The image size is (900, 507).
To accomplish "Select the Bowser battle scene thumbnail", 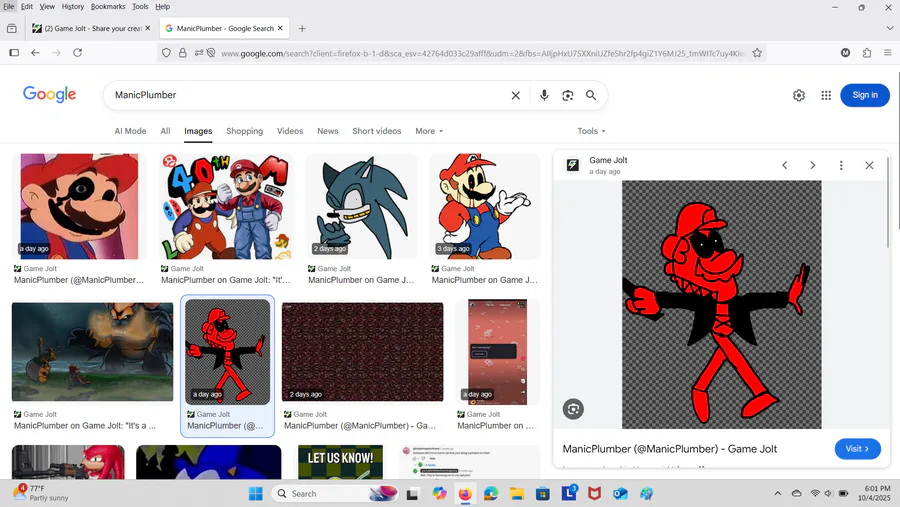I will [92, 352].
